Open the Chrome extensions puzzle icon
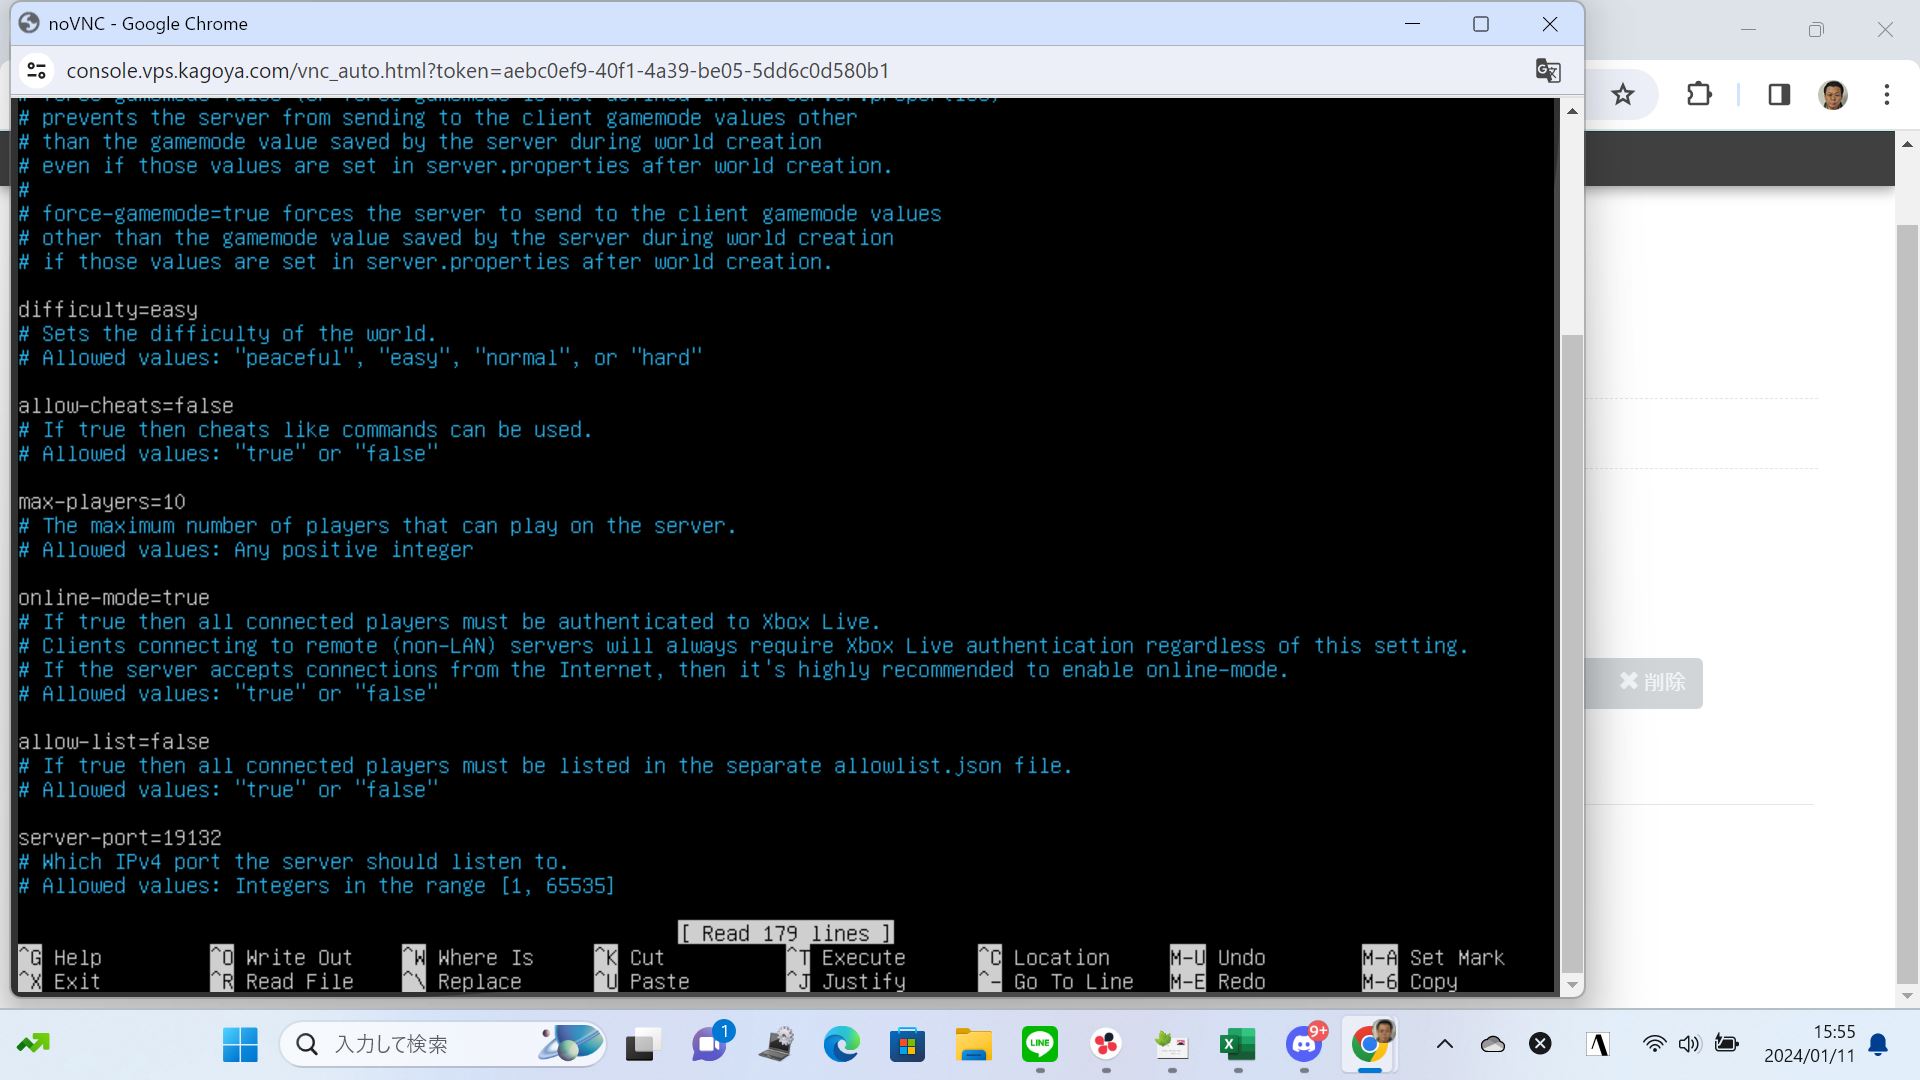The width and height of the screenshot is (1920, 1080). coord(1699,95)
